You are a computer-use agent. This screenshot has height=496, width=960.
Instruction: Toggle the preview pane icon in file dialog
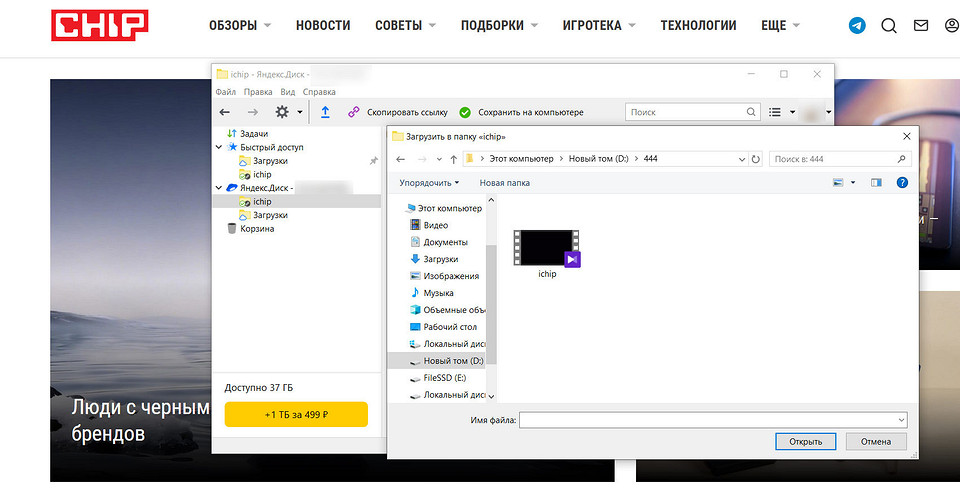click(876, 183)
